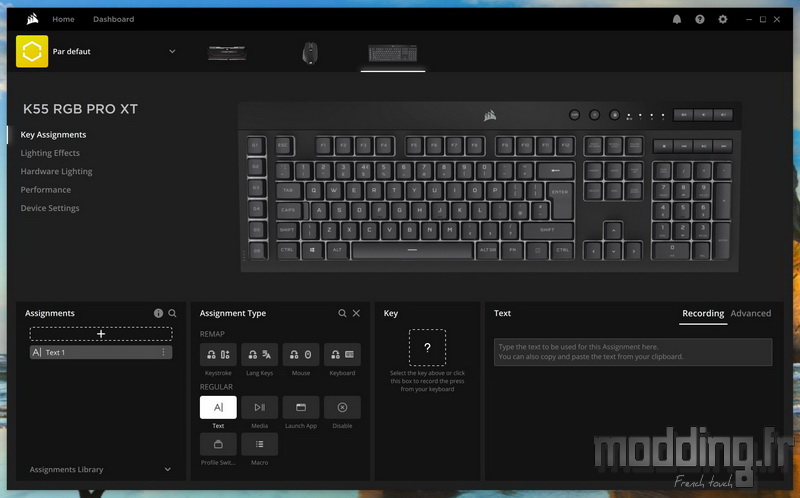Choose Media assignment type

tap(259, 407)
